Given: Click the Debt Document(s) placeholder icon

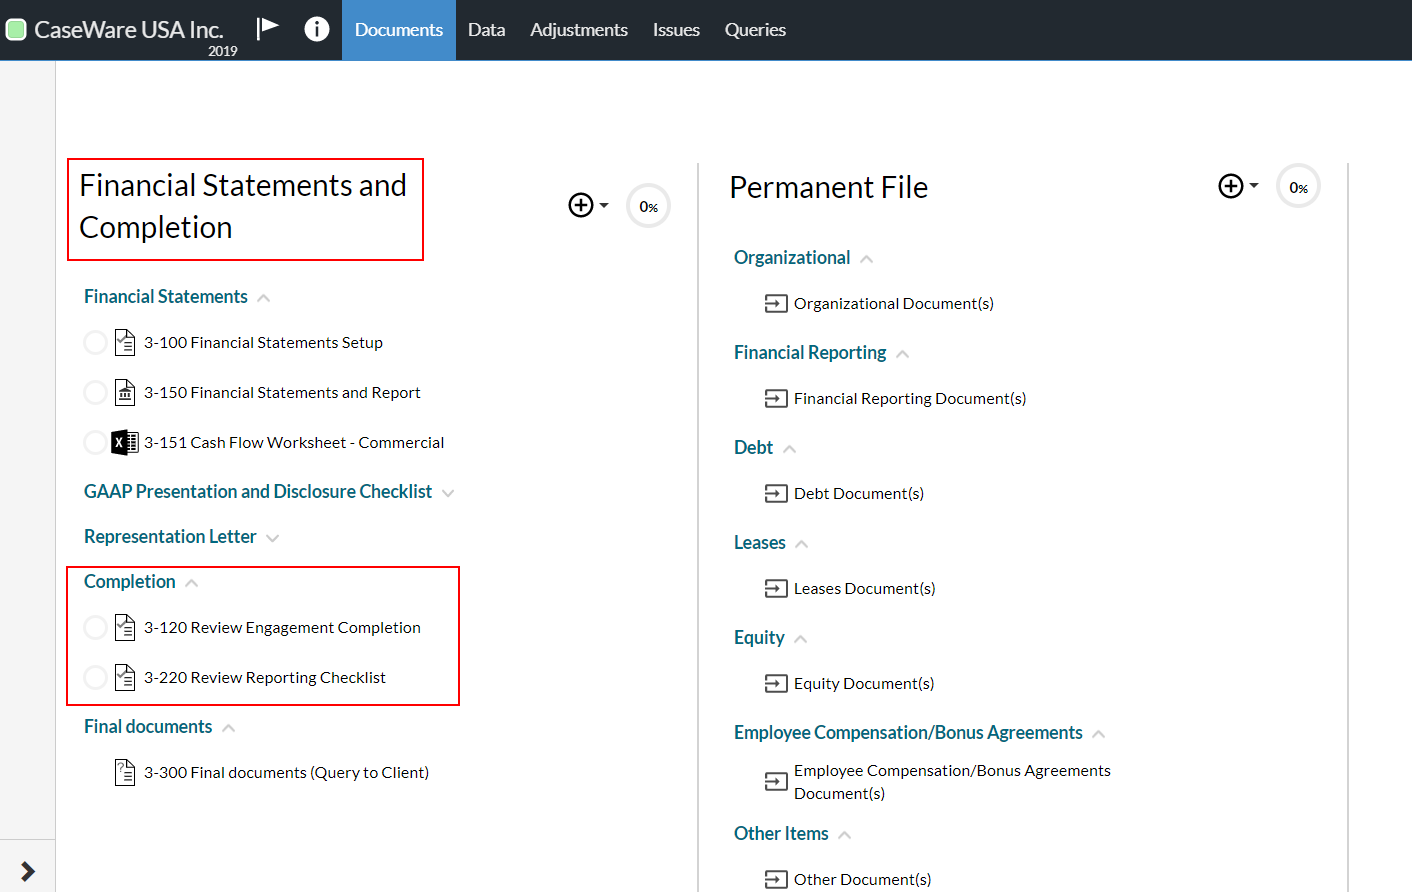Looking at the screenshot, I should [776, 493].
